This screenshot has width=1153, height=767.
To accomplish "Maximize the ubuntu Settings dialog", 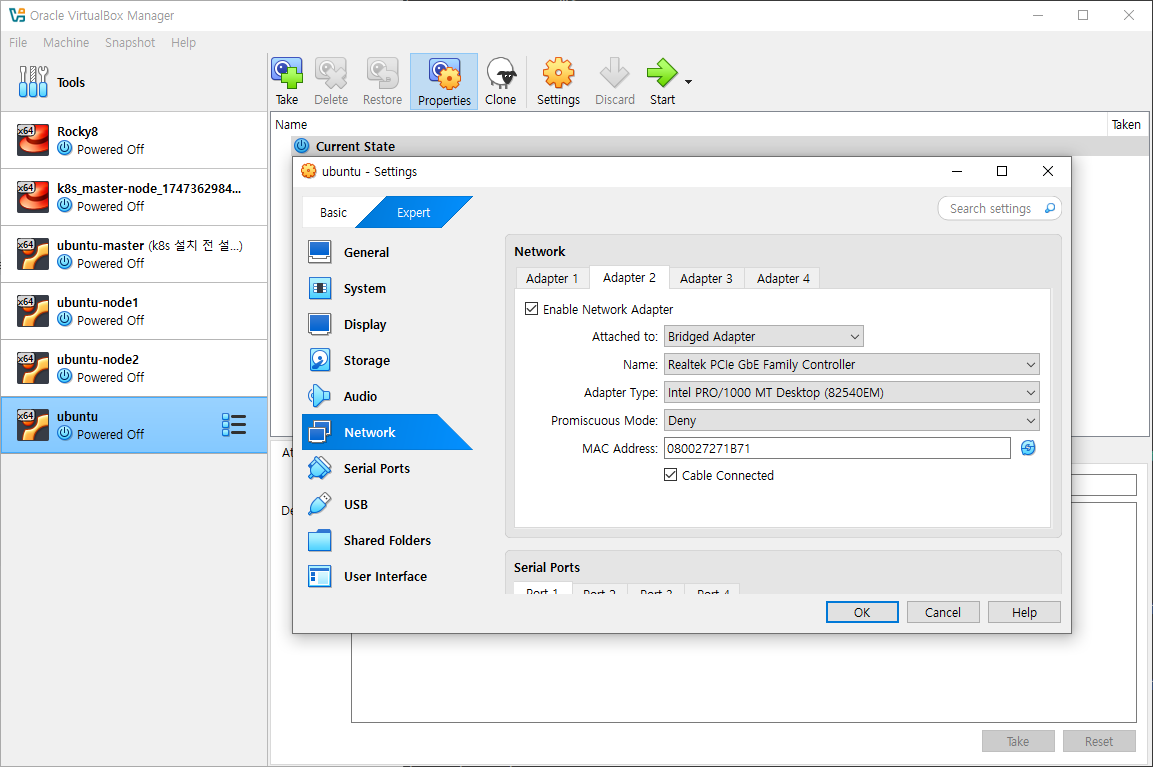I will pyautogui.click(x=1002, y=171).
